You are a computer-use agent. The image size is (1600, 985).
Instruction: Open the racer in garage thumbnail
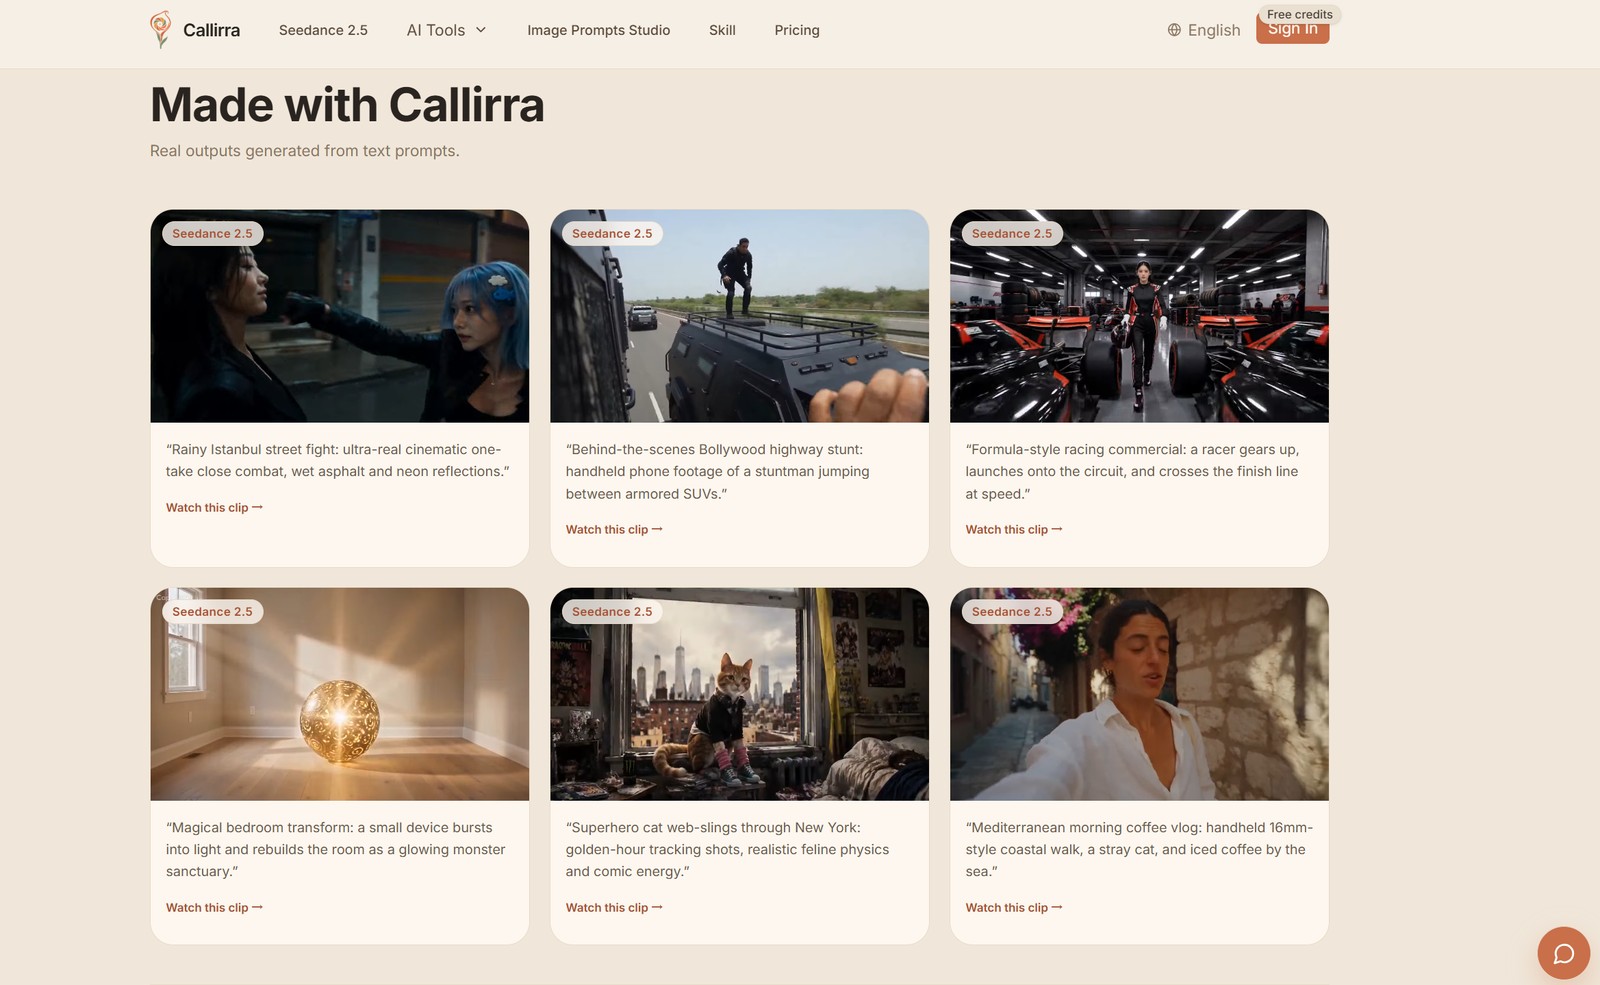(1139, 316)
